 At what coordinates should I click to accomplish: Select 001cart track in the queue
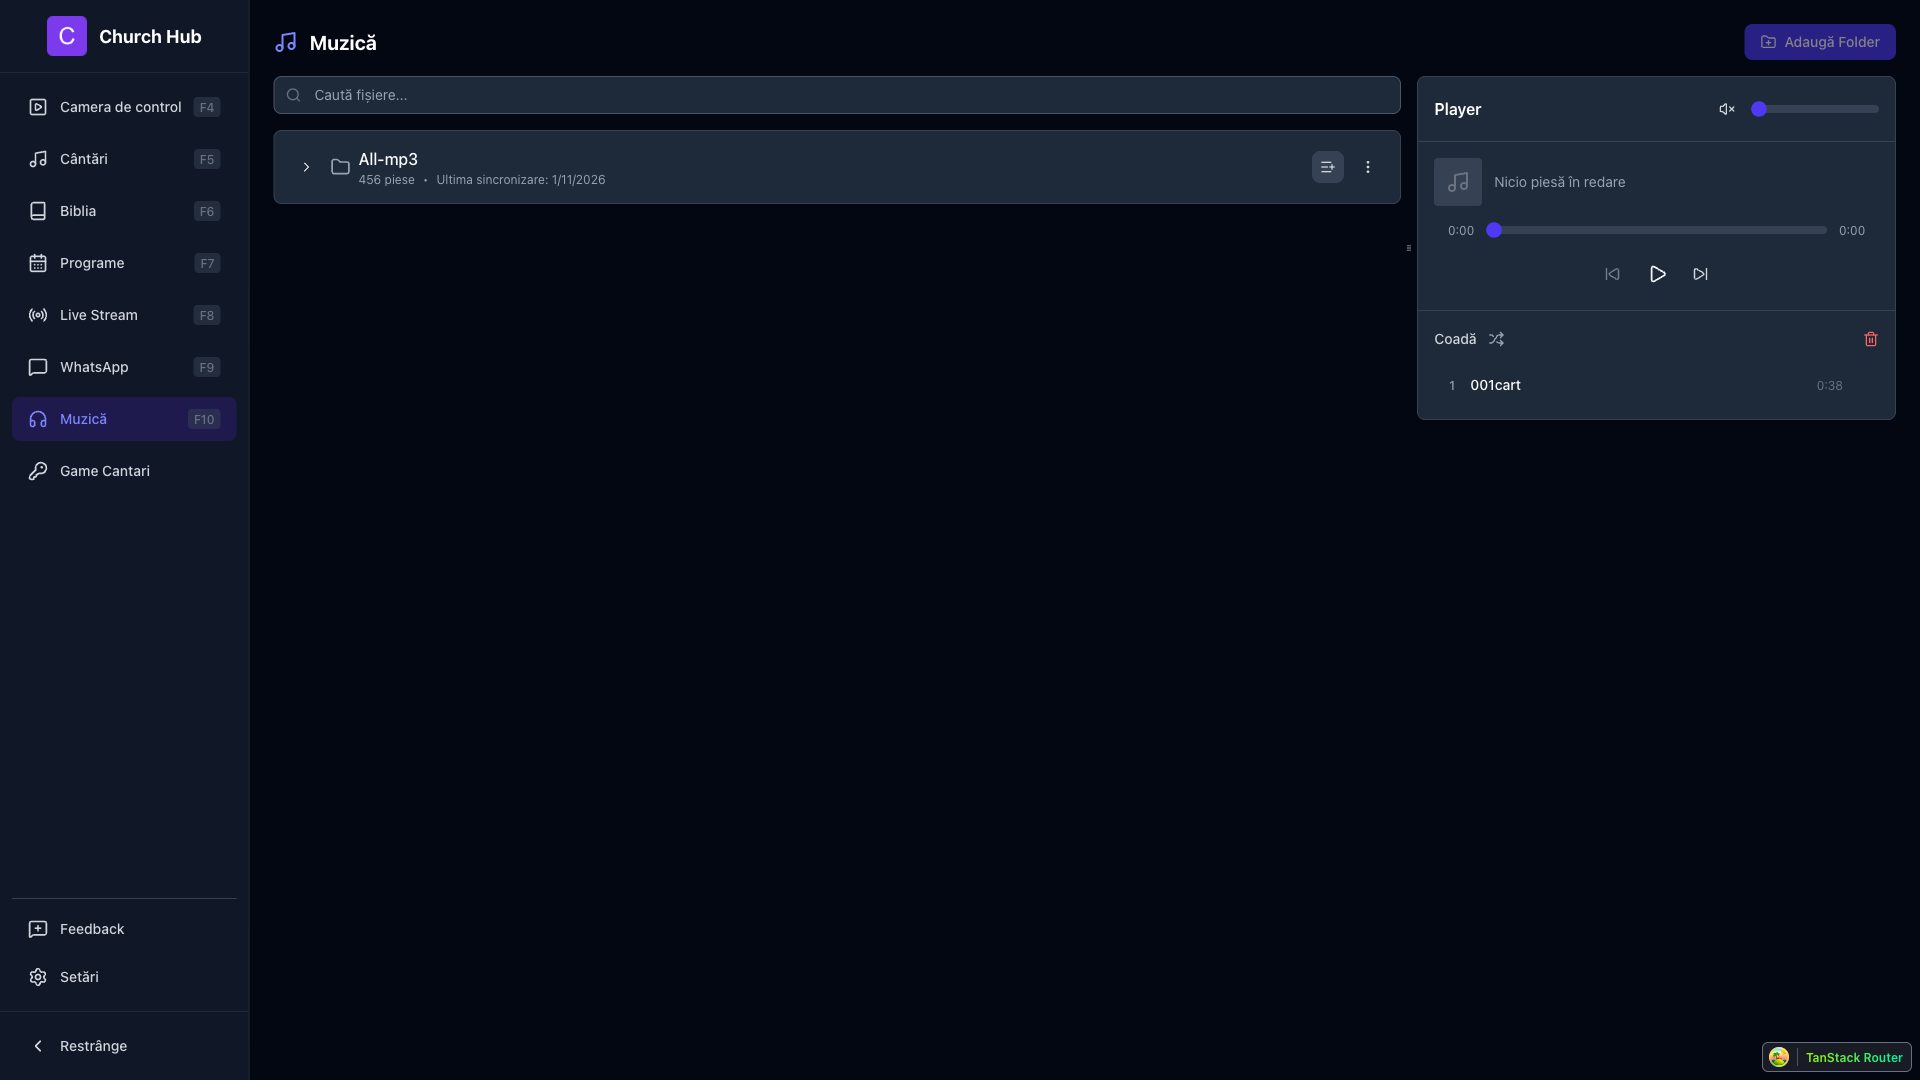(x=1495, y=385)
